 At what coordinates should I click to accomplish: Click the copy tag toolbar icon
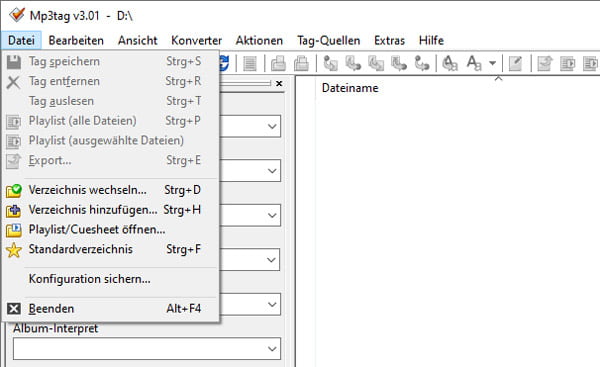(278, 64)
